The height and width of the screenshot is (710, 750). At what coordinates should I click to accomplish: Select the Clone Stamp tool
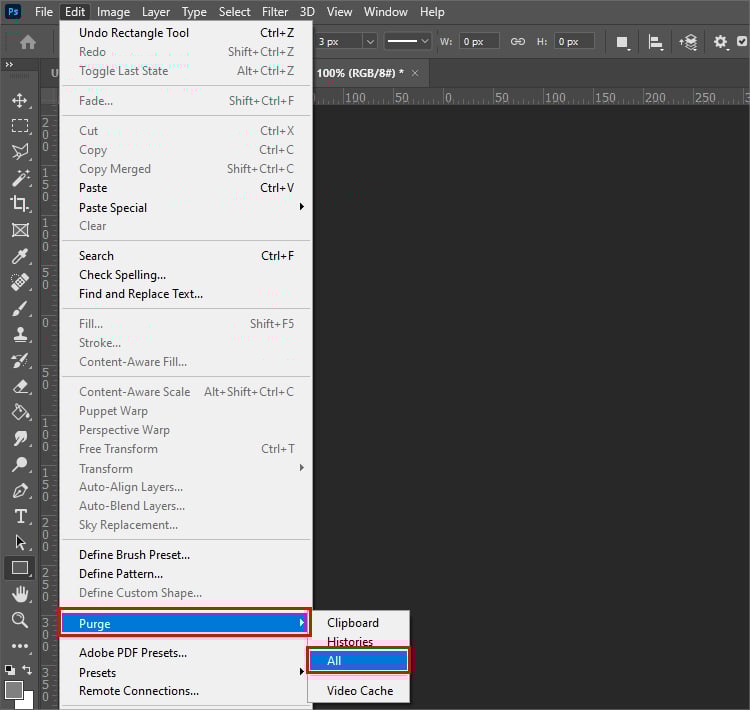pos(20,334)
